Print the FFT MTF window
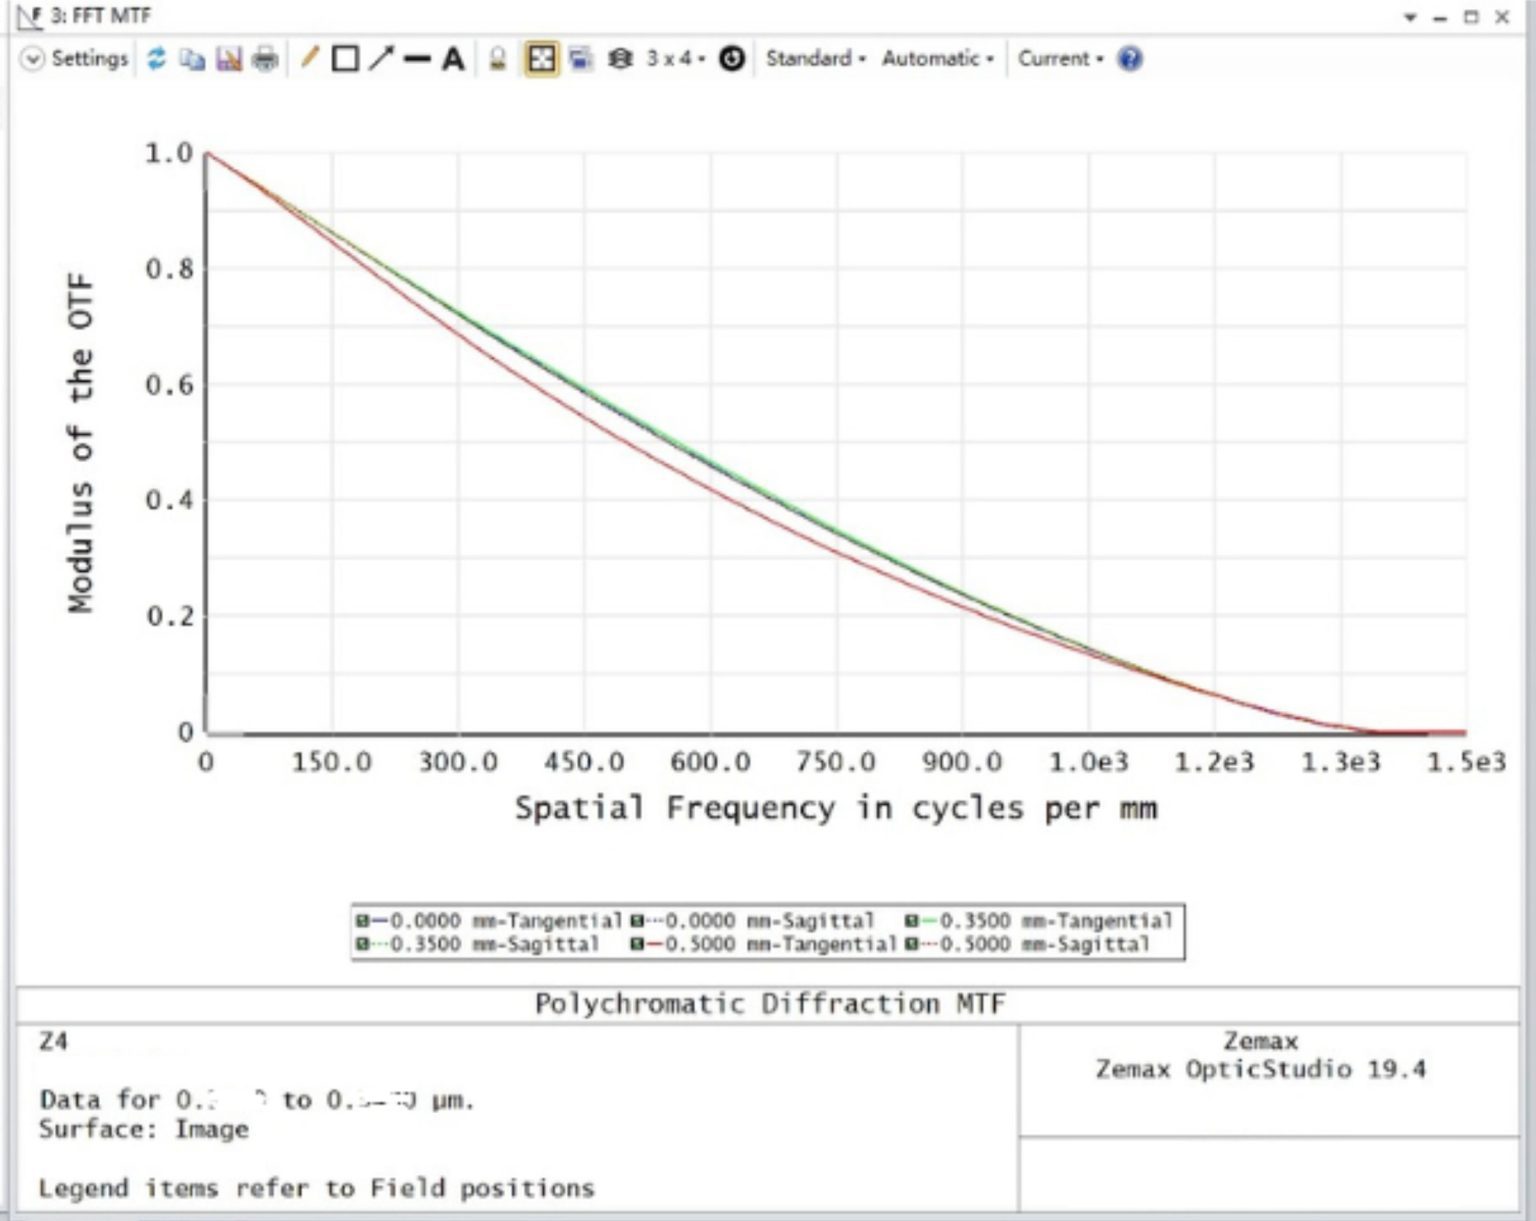1536x1221 pixels. tap(262, 59)
